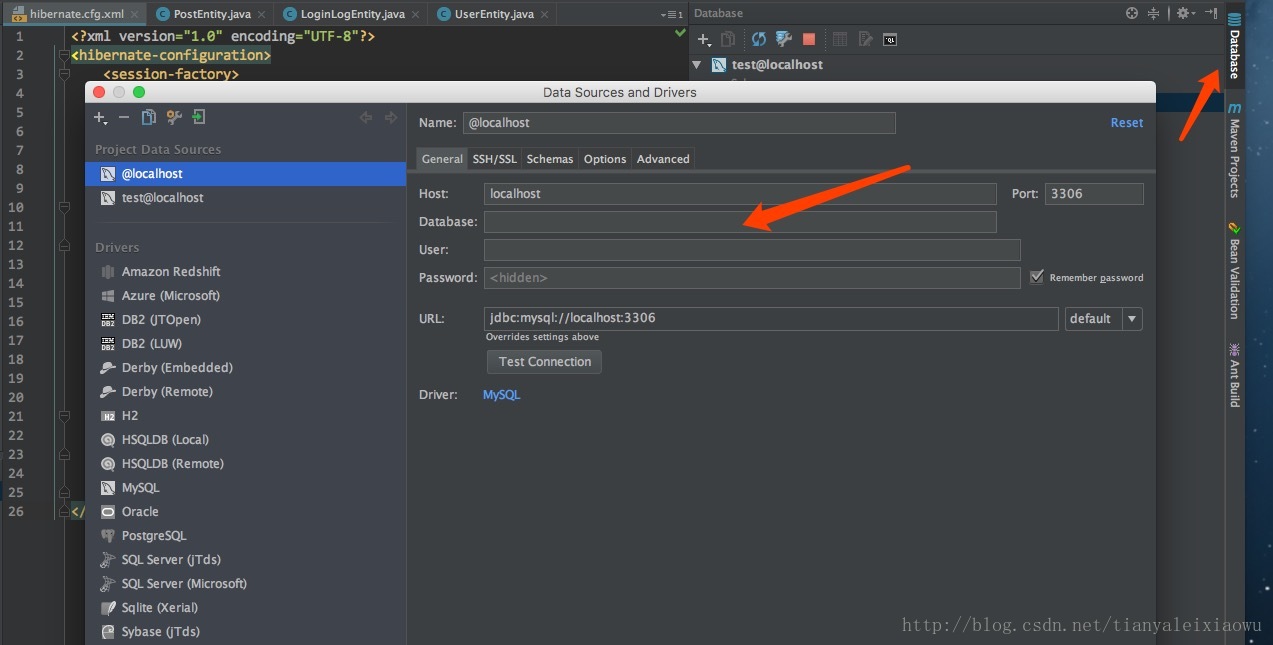Screen dimensions: 1273x645
Task: Open the SQL console icon
Action: pyautogui.click(x=890, y=39)
